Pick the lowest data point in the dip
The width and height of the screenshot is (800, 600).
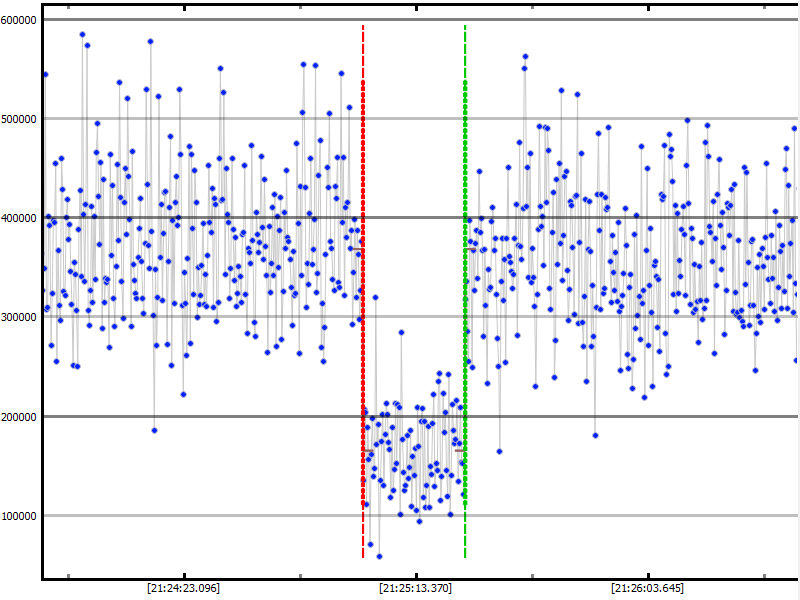tap(379, 556)
